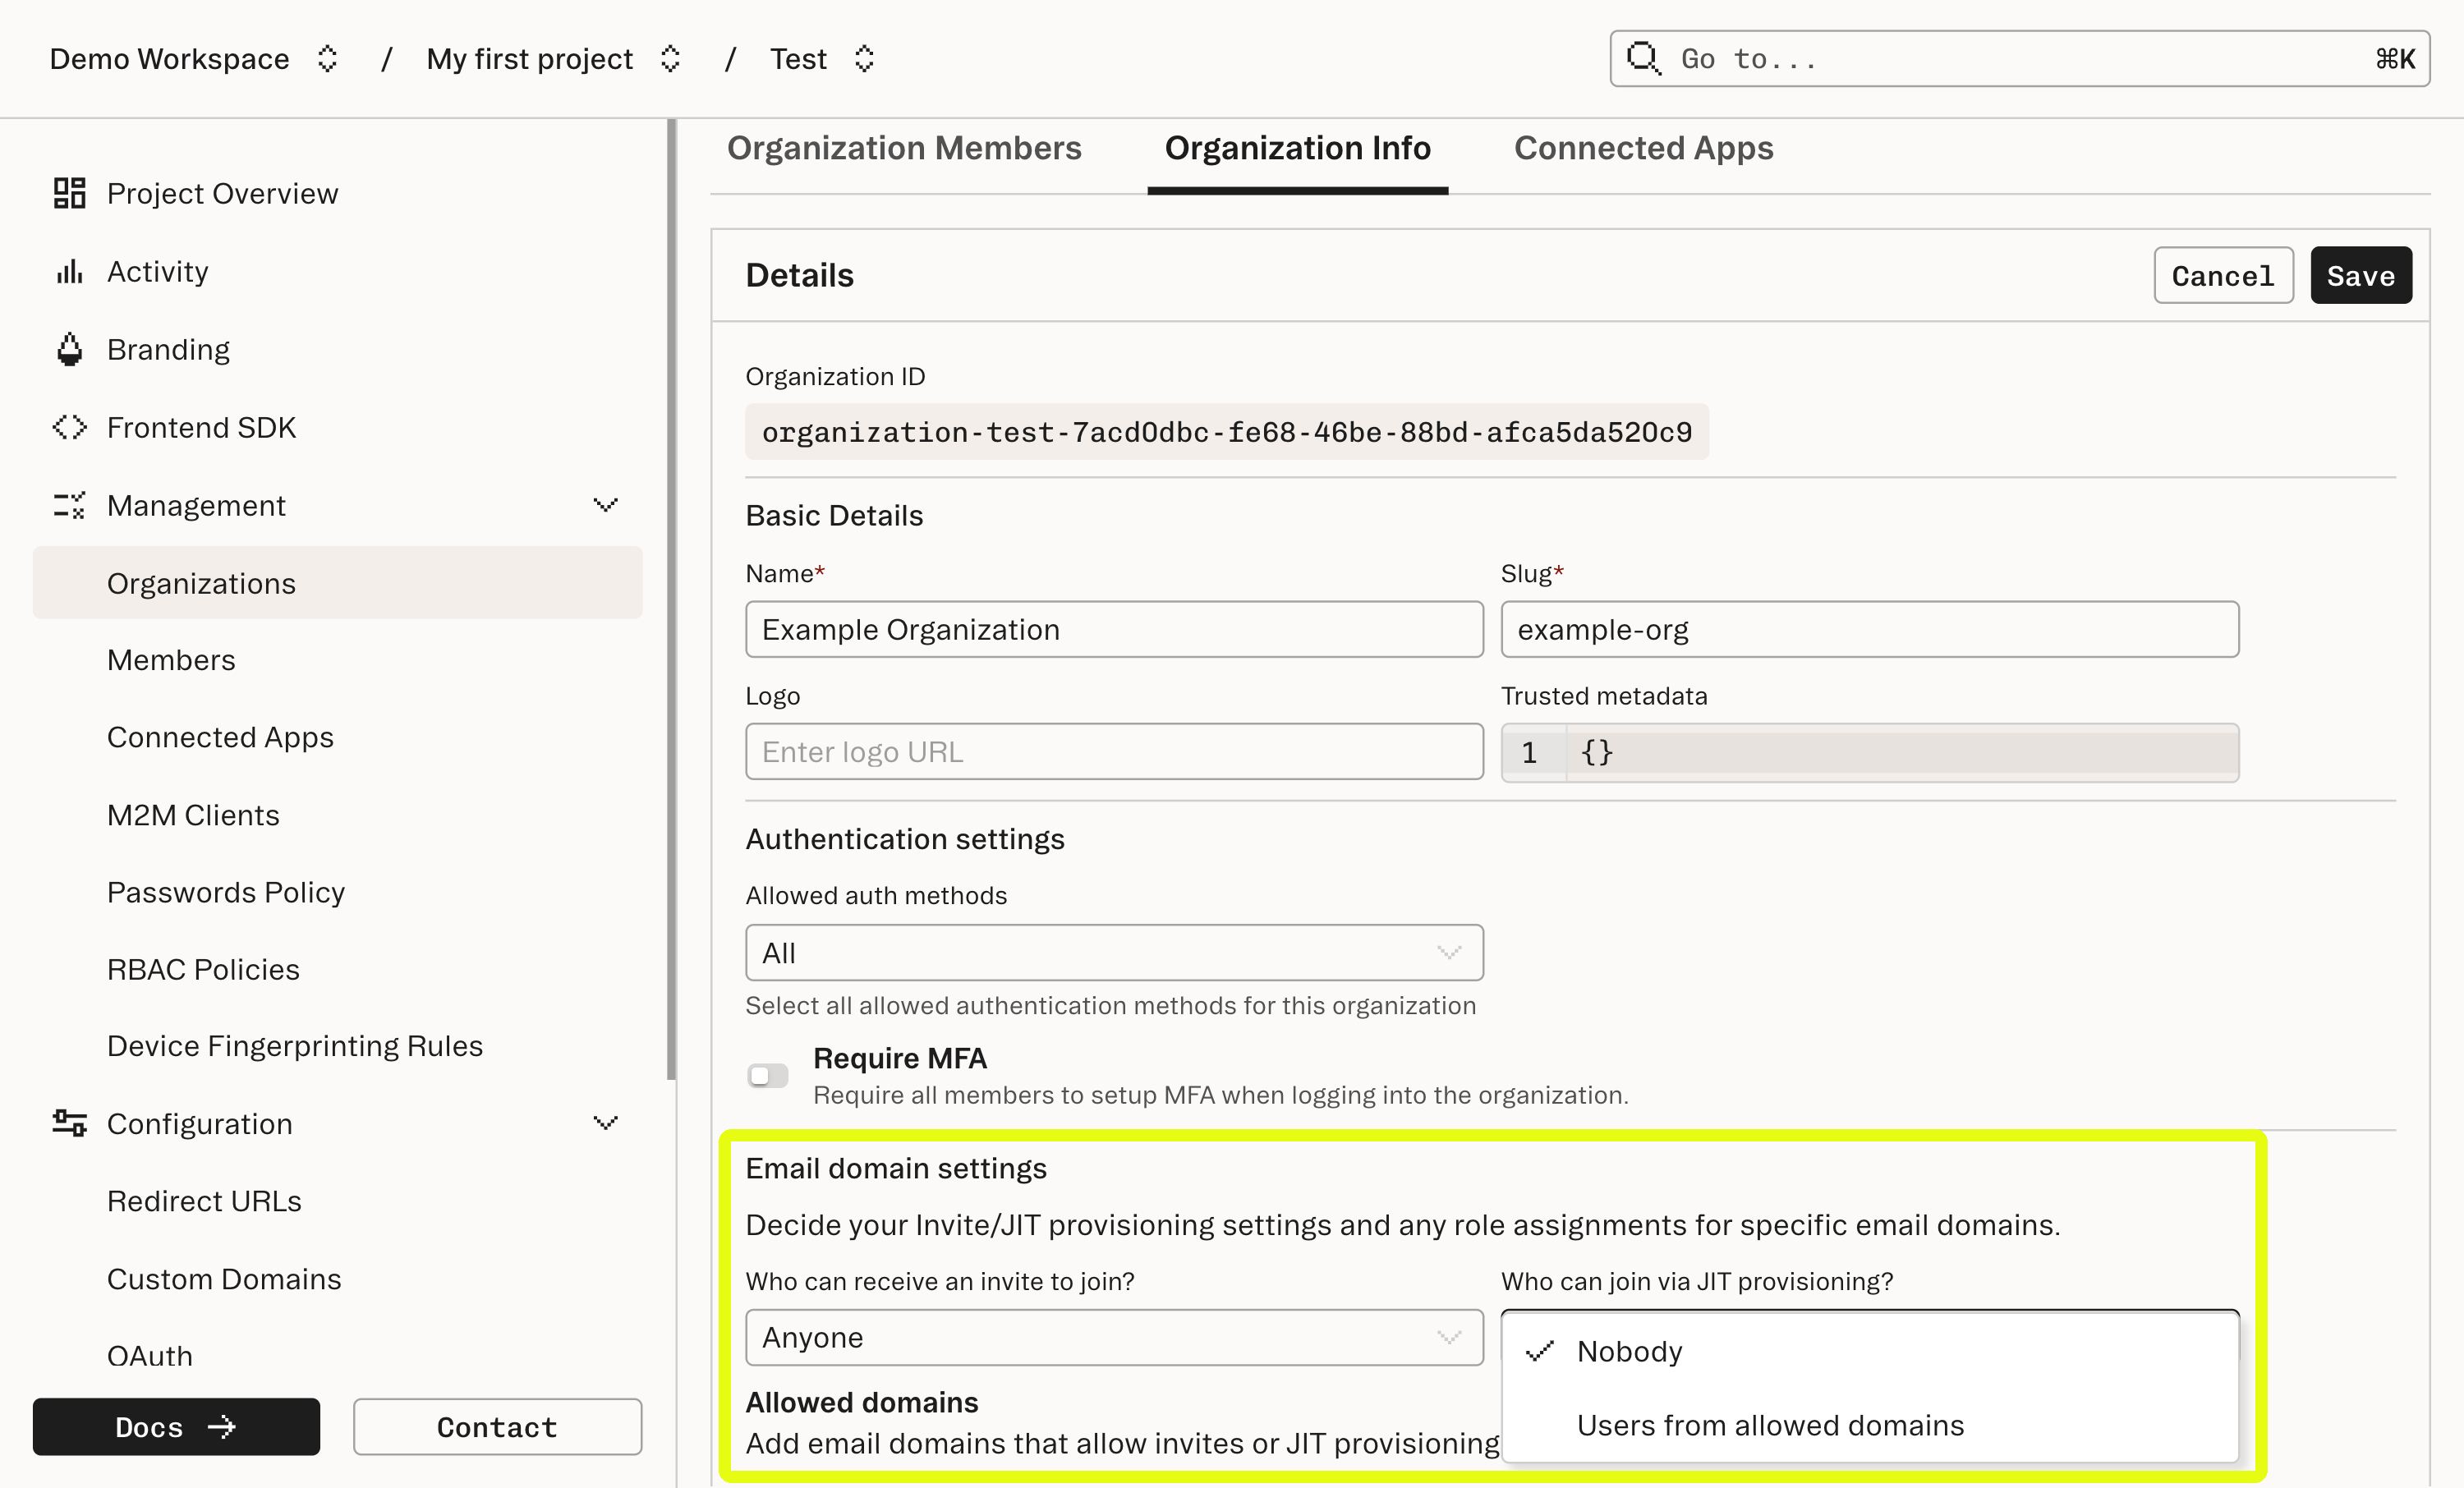Click the Contact button
2464x1488 pixels.
tap(496, 1427)
